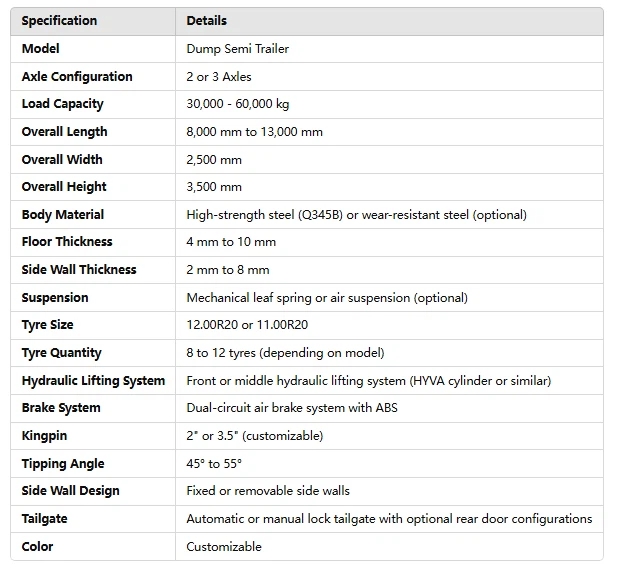617x574 pixels.
Task: Click the "3,500 mm" height value
Action: pos(214,187)
